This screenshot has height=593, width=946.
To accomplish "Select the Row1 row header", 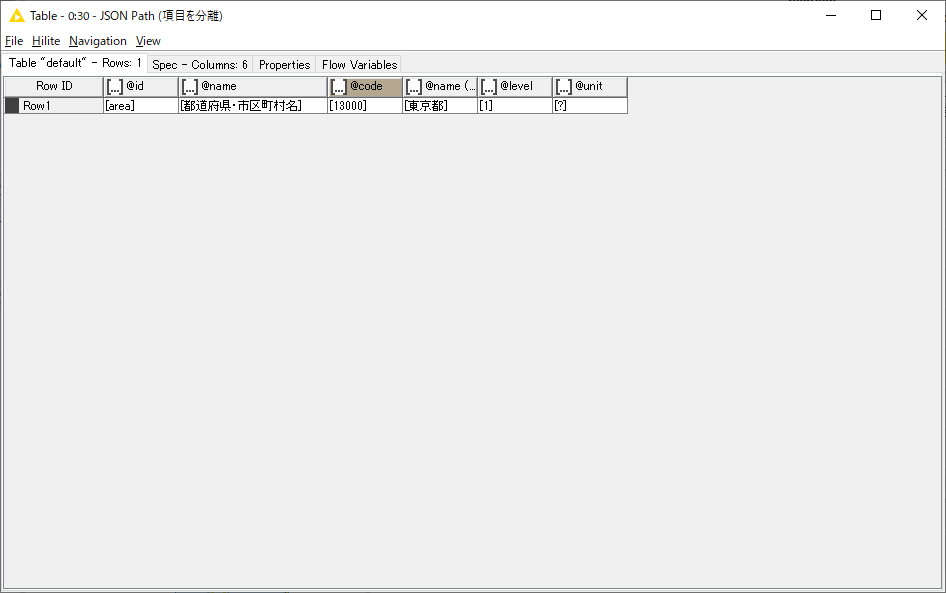I will [54, 106].
